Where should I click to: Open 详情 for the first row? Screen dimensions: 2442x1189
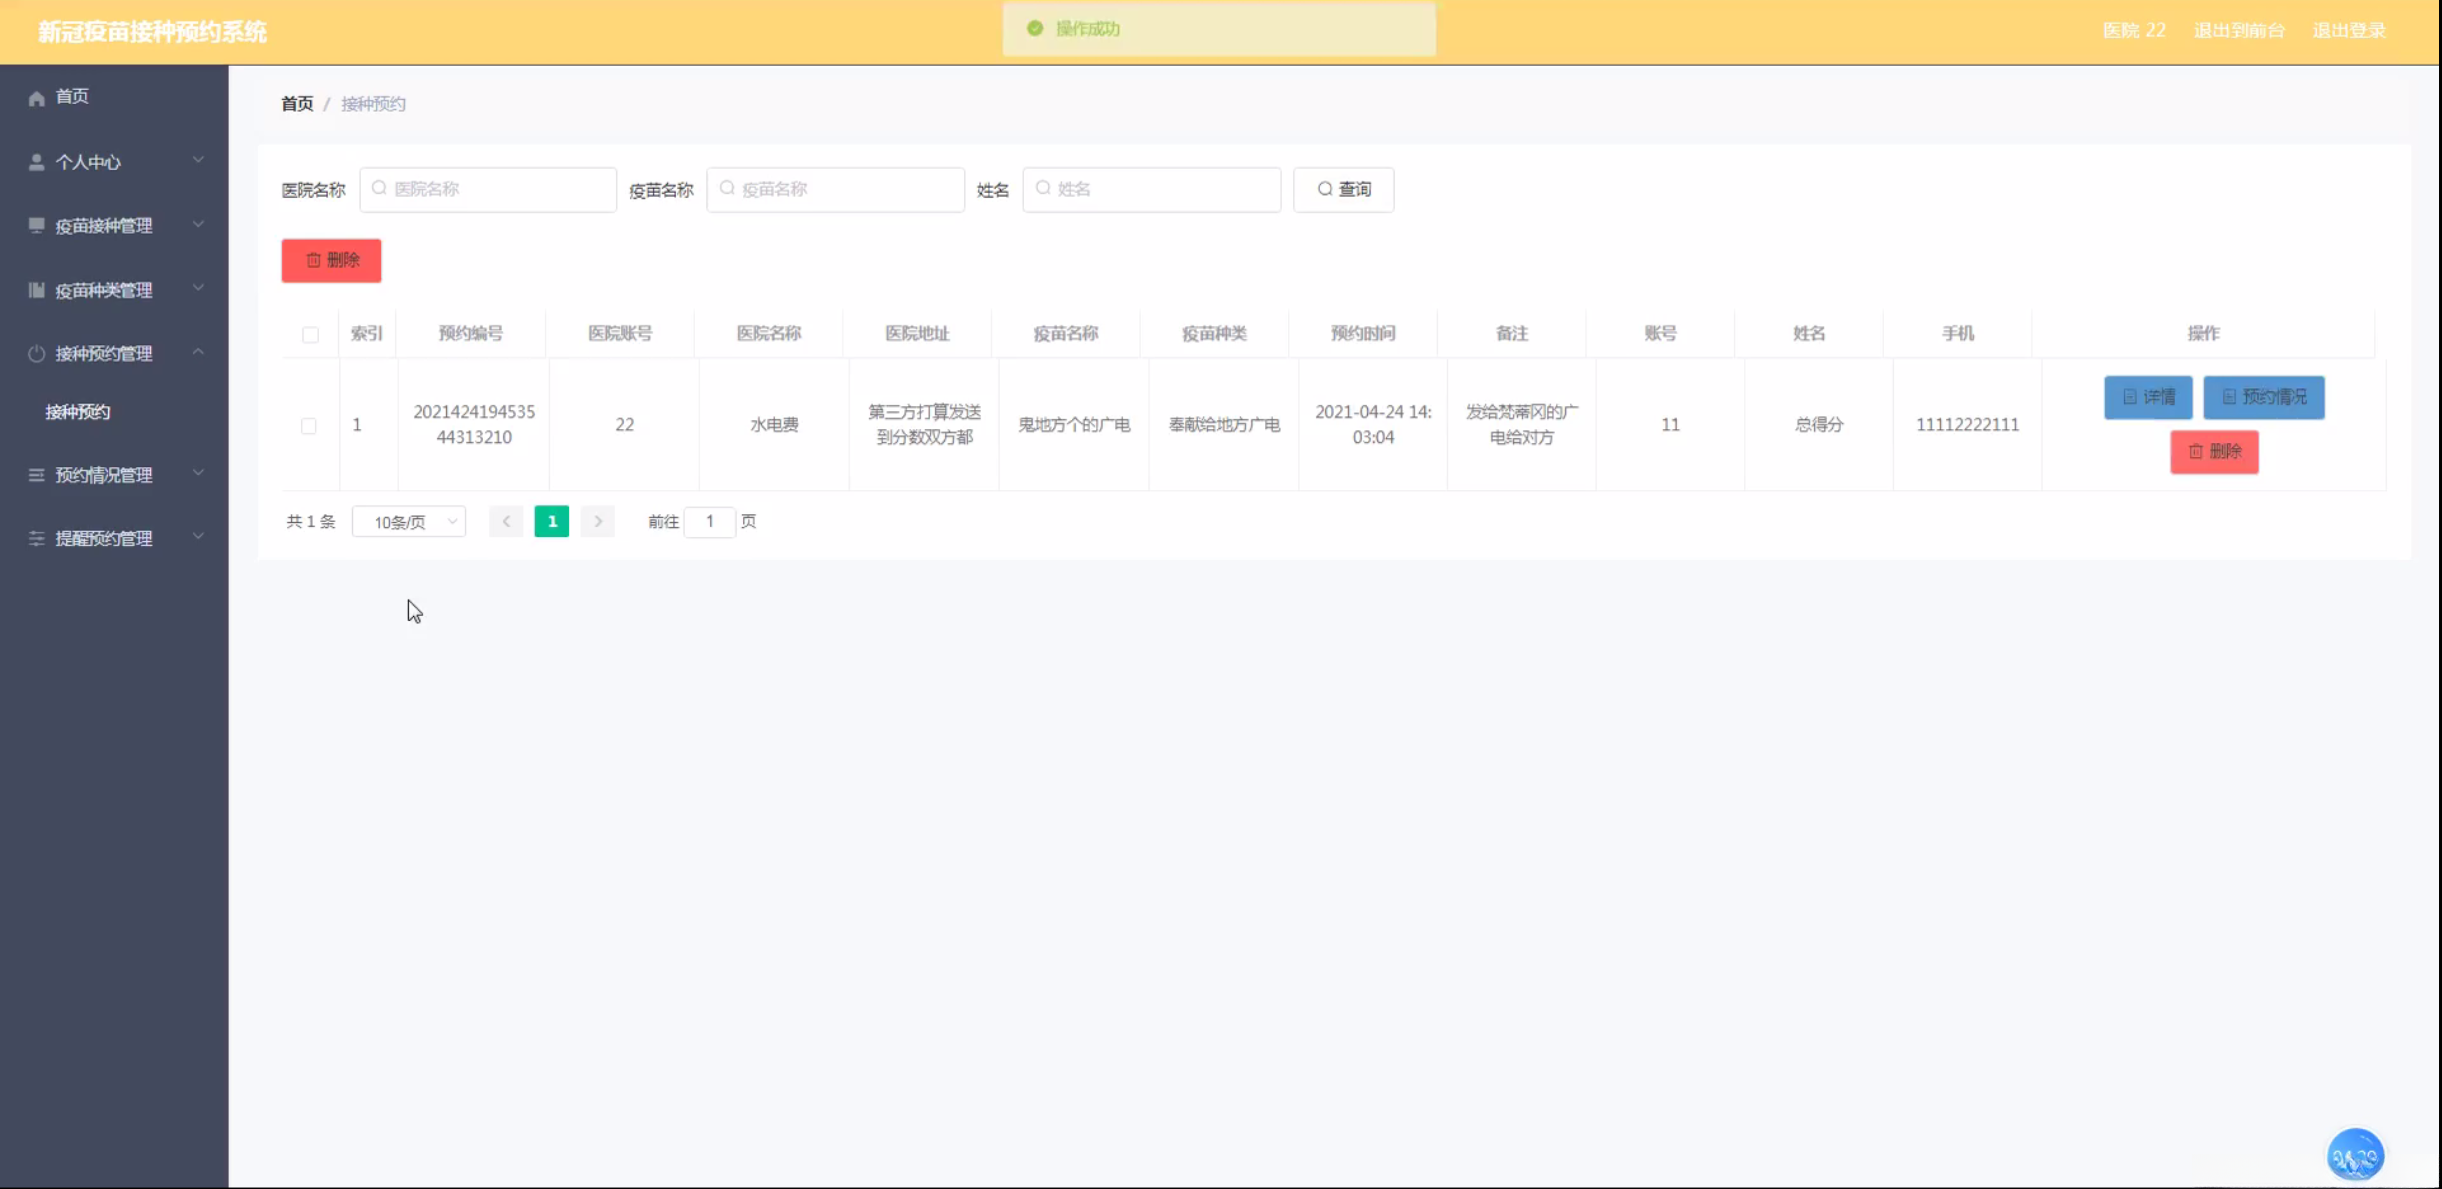(x=2147, y=397)
